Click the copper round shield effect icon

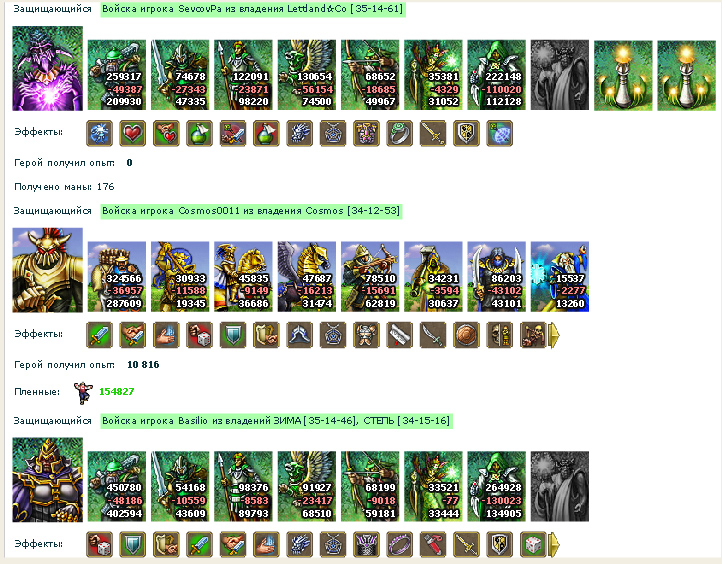click(466, 335)
